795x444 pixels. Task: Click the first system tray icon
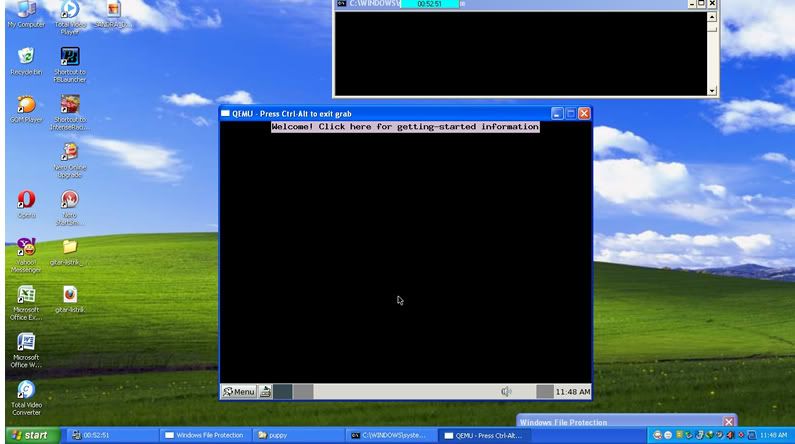[658, 435]
